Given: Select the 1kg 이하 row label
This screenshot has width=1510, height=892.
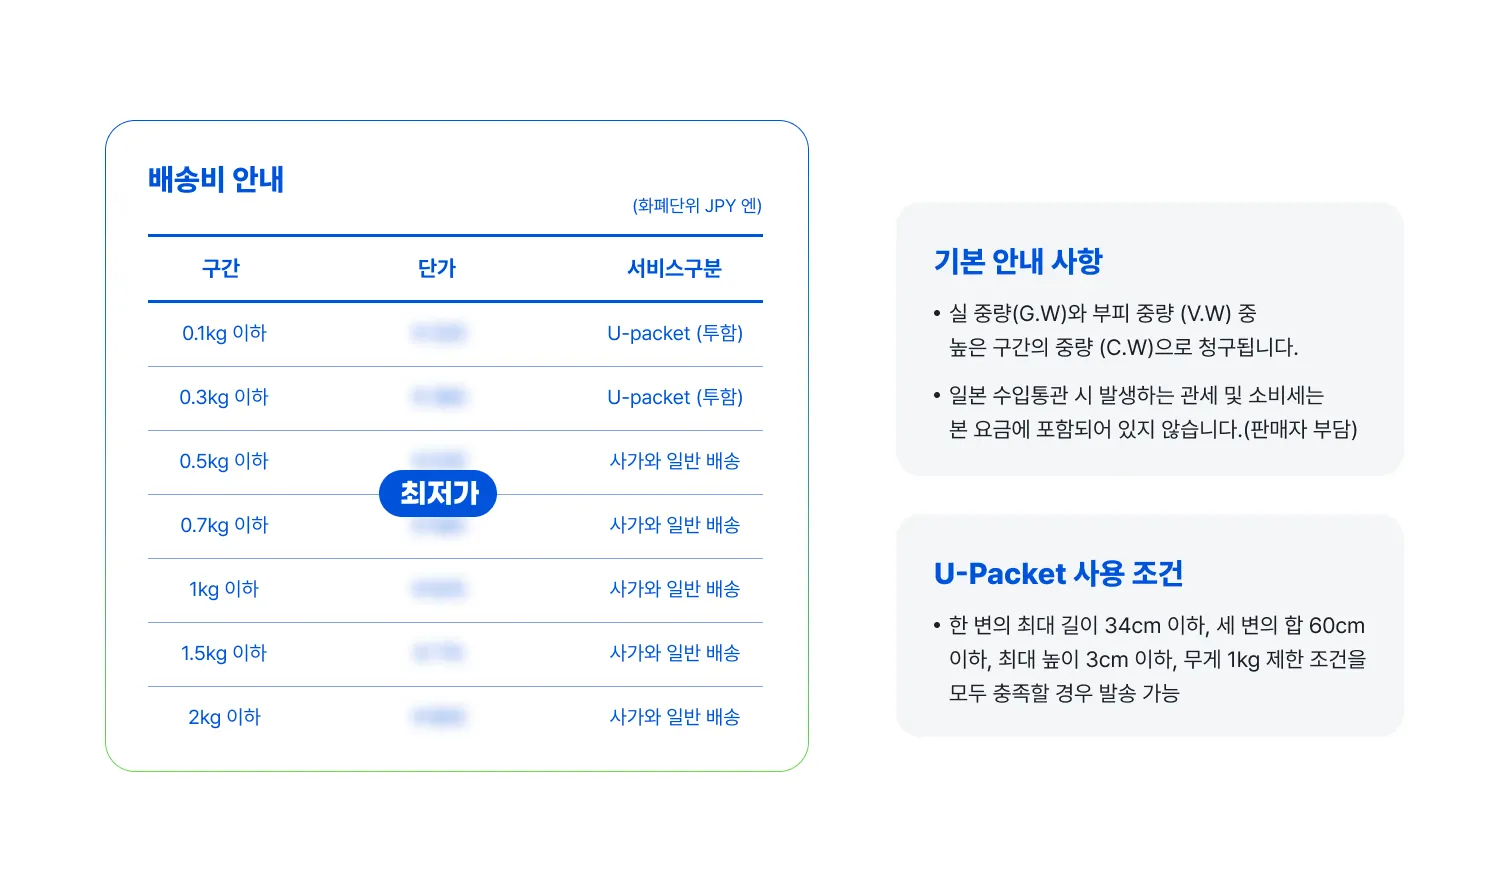Looking at the screenshot, I should pos(224,589).
